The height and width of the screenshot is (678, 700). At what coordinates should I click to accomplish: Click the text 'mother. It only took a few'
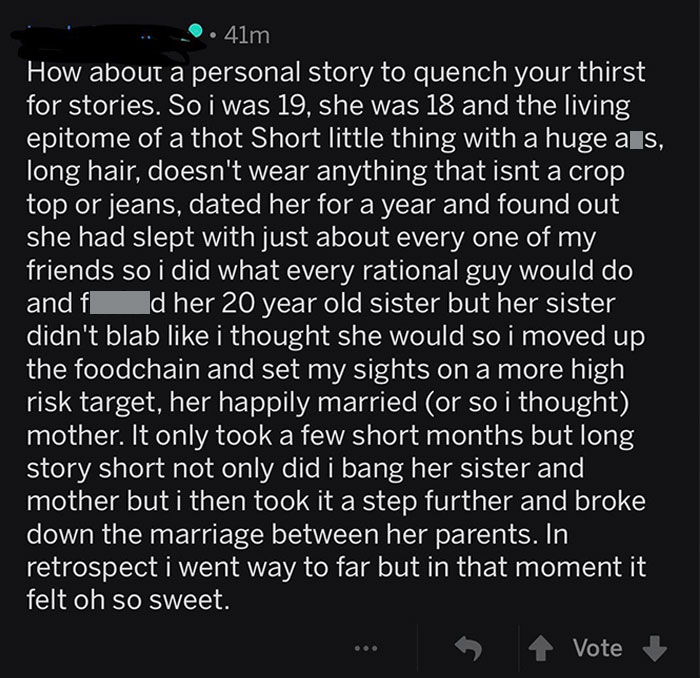click(x=185, y=435)
